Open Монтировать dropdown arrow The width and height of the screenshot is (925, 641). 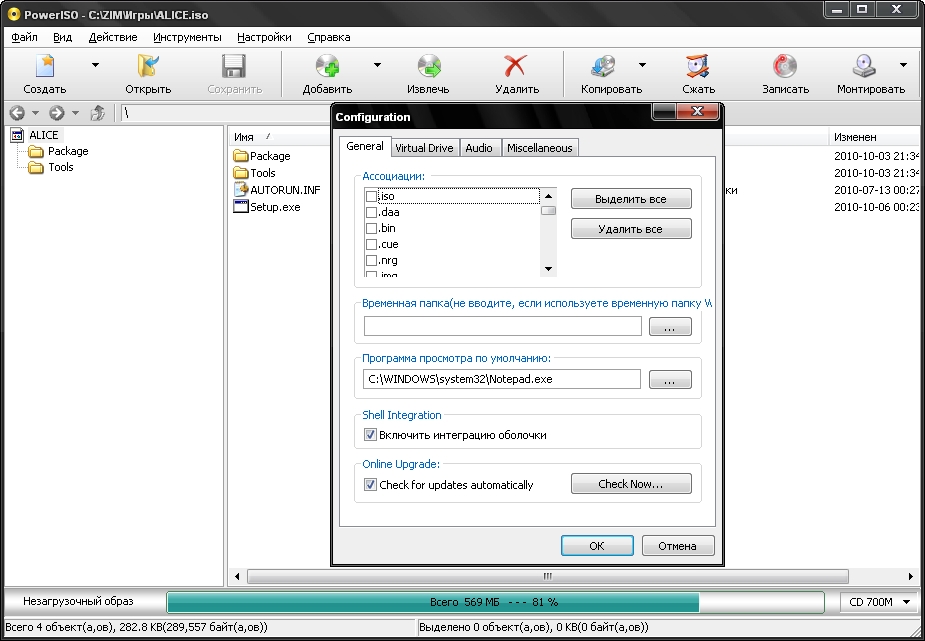(x=903, y=65)
